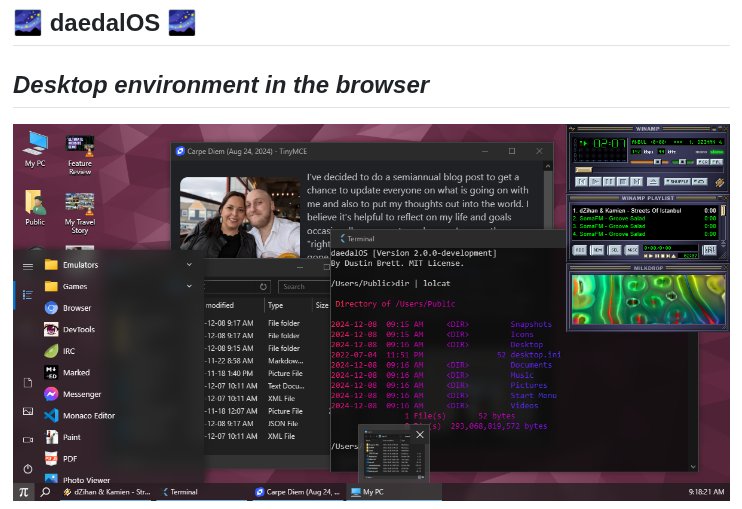
Task: Click Winamp previous track button
Action: tap(582, 182)
